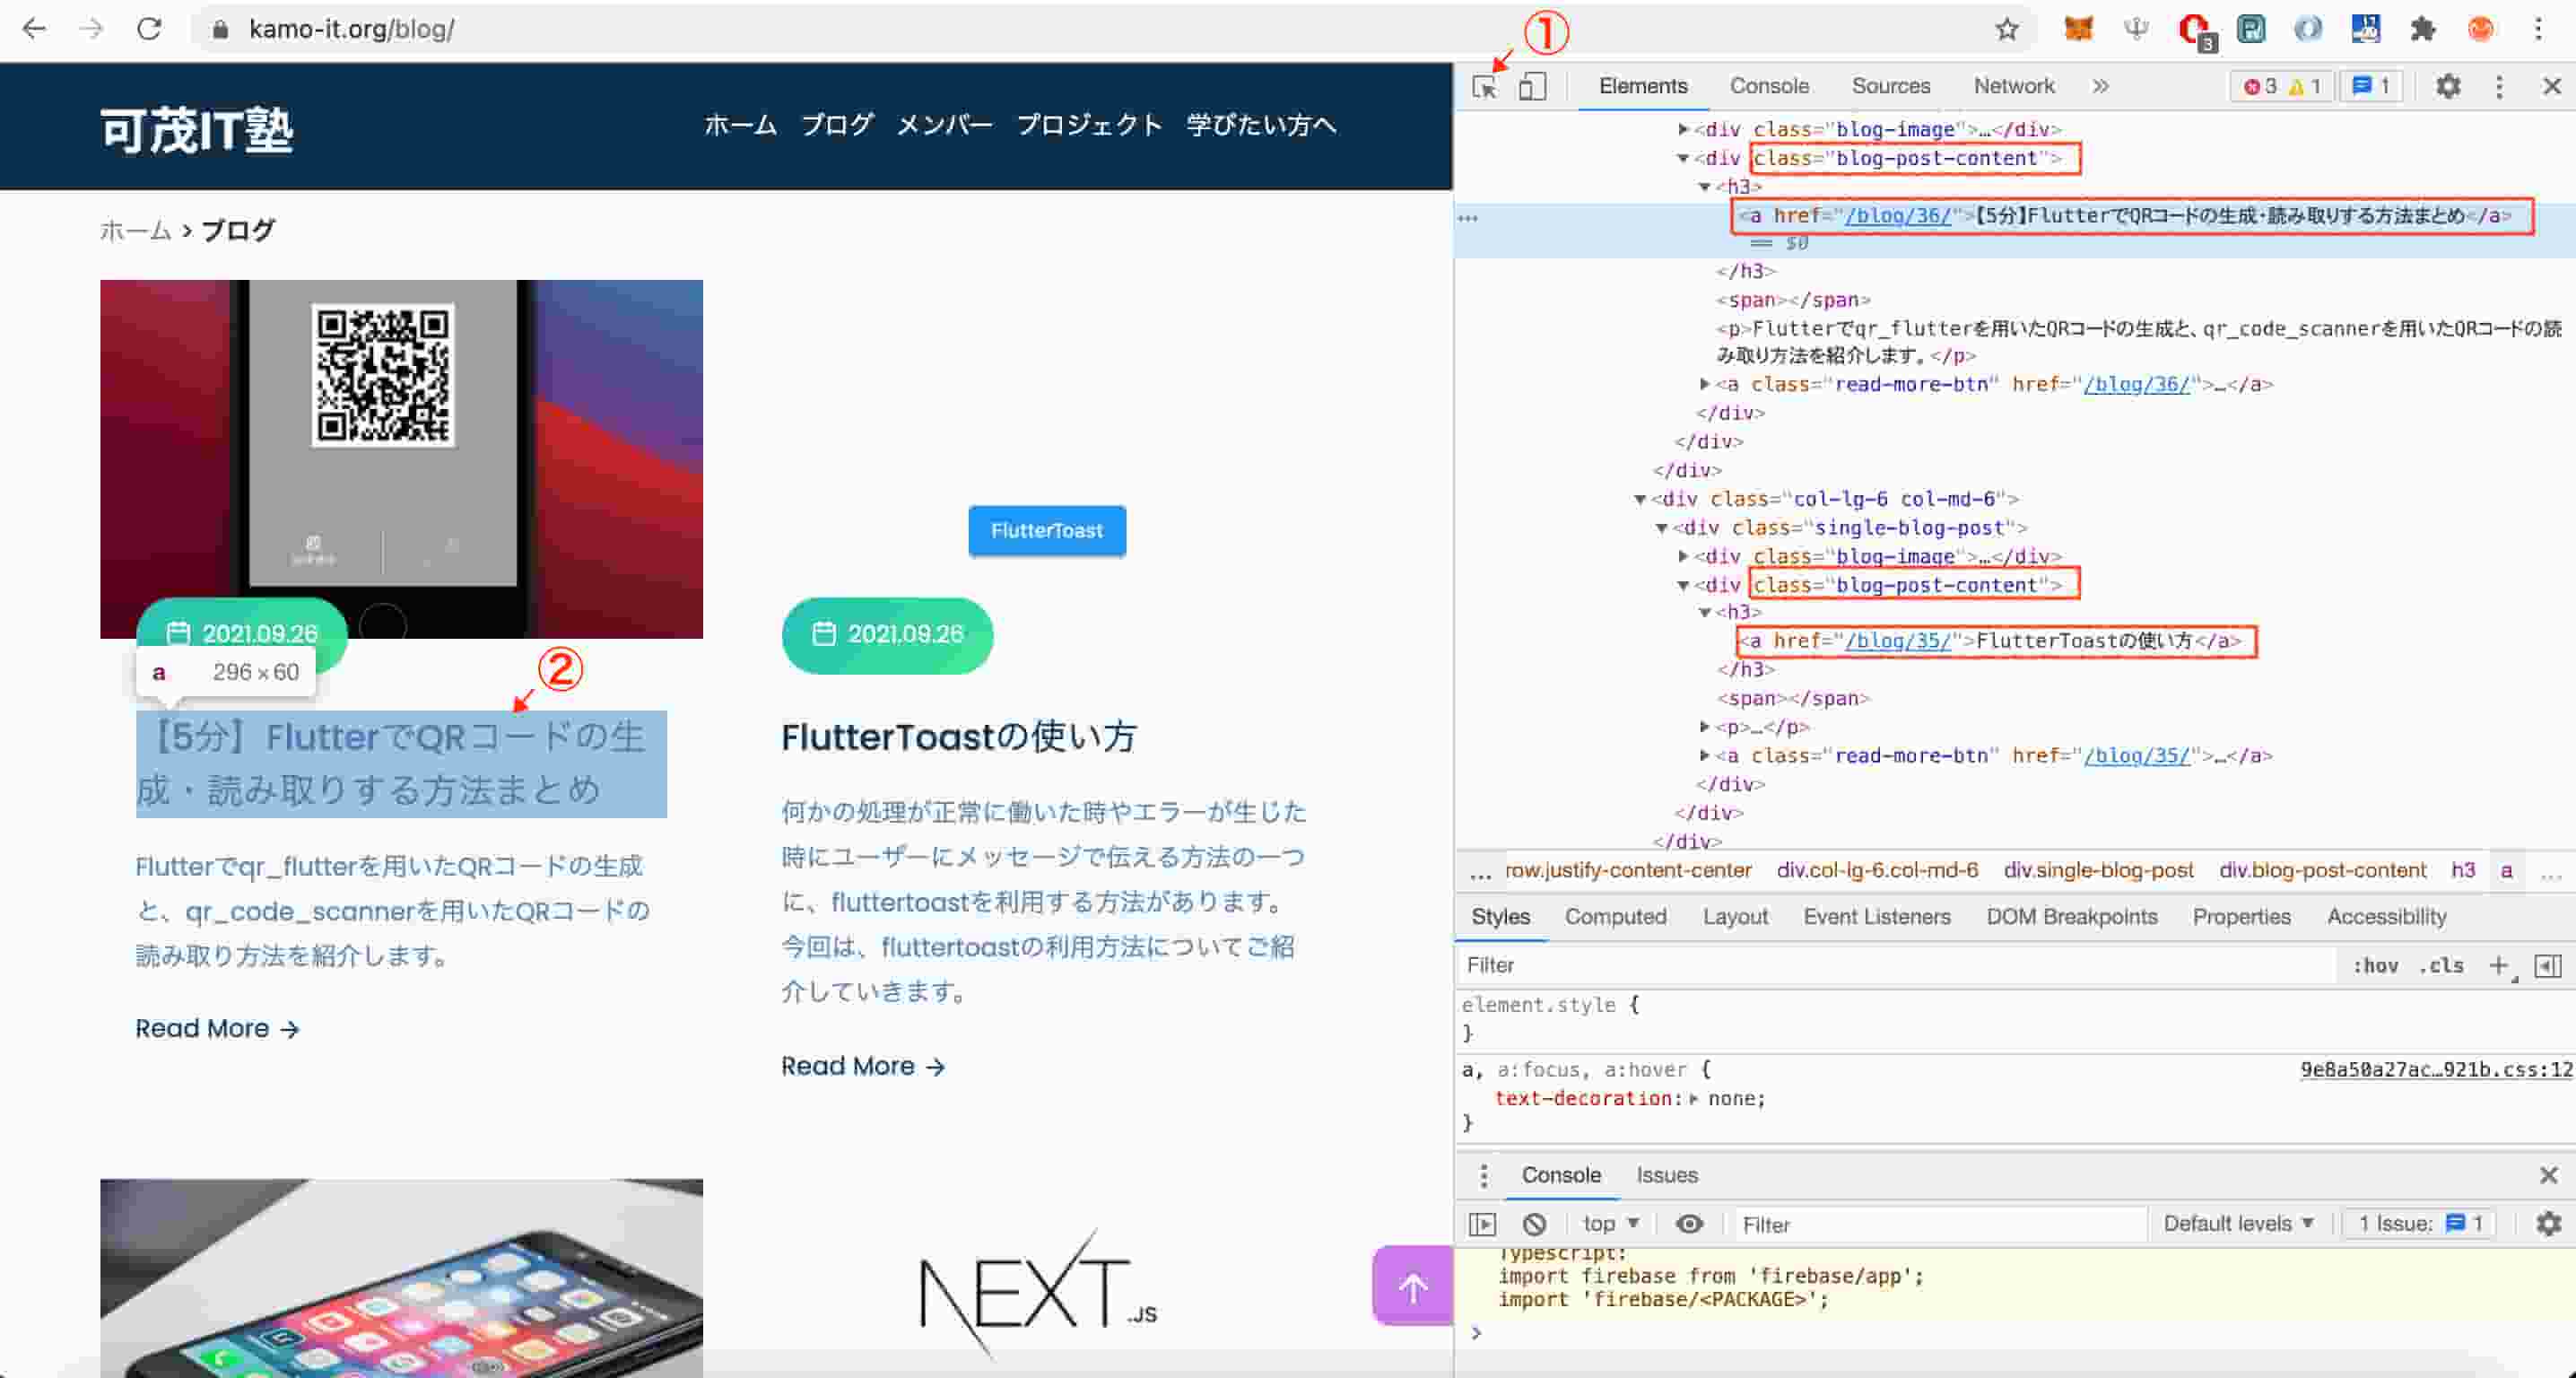The image size is (2576, 1378).
Task: Open the Accessibility tab
Action: [x=2386, y=917]
